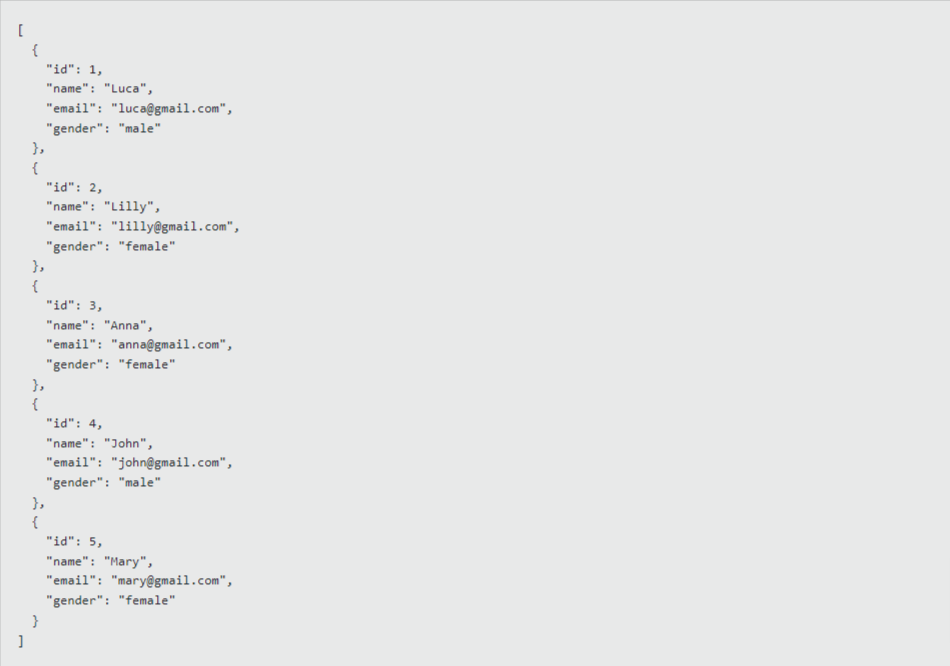Screen dimensions: 950x666
Task: Click the first "gender": "male" line
Action: (104, 128)
